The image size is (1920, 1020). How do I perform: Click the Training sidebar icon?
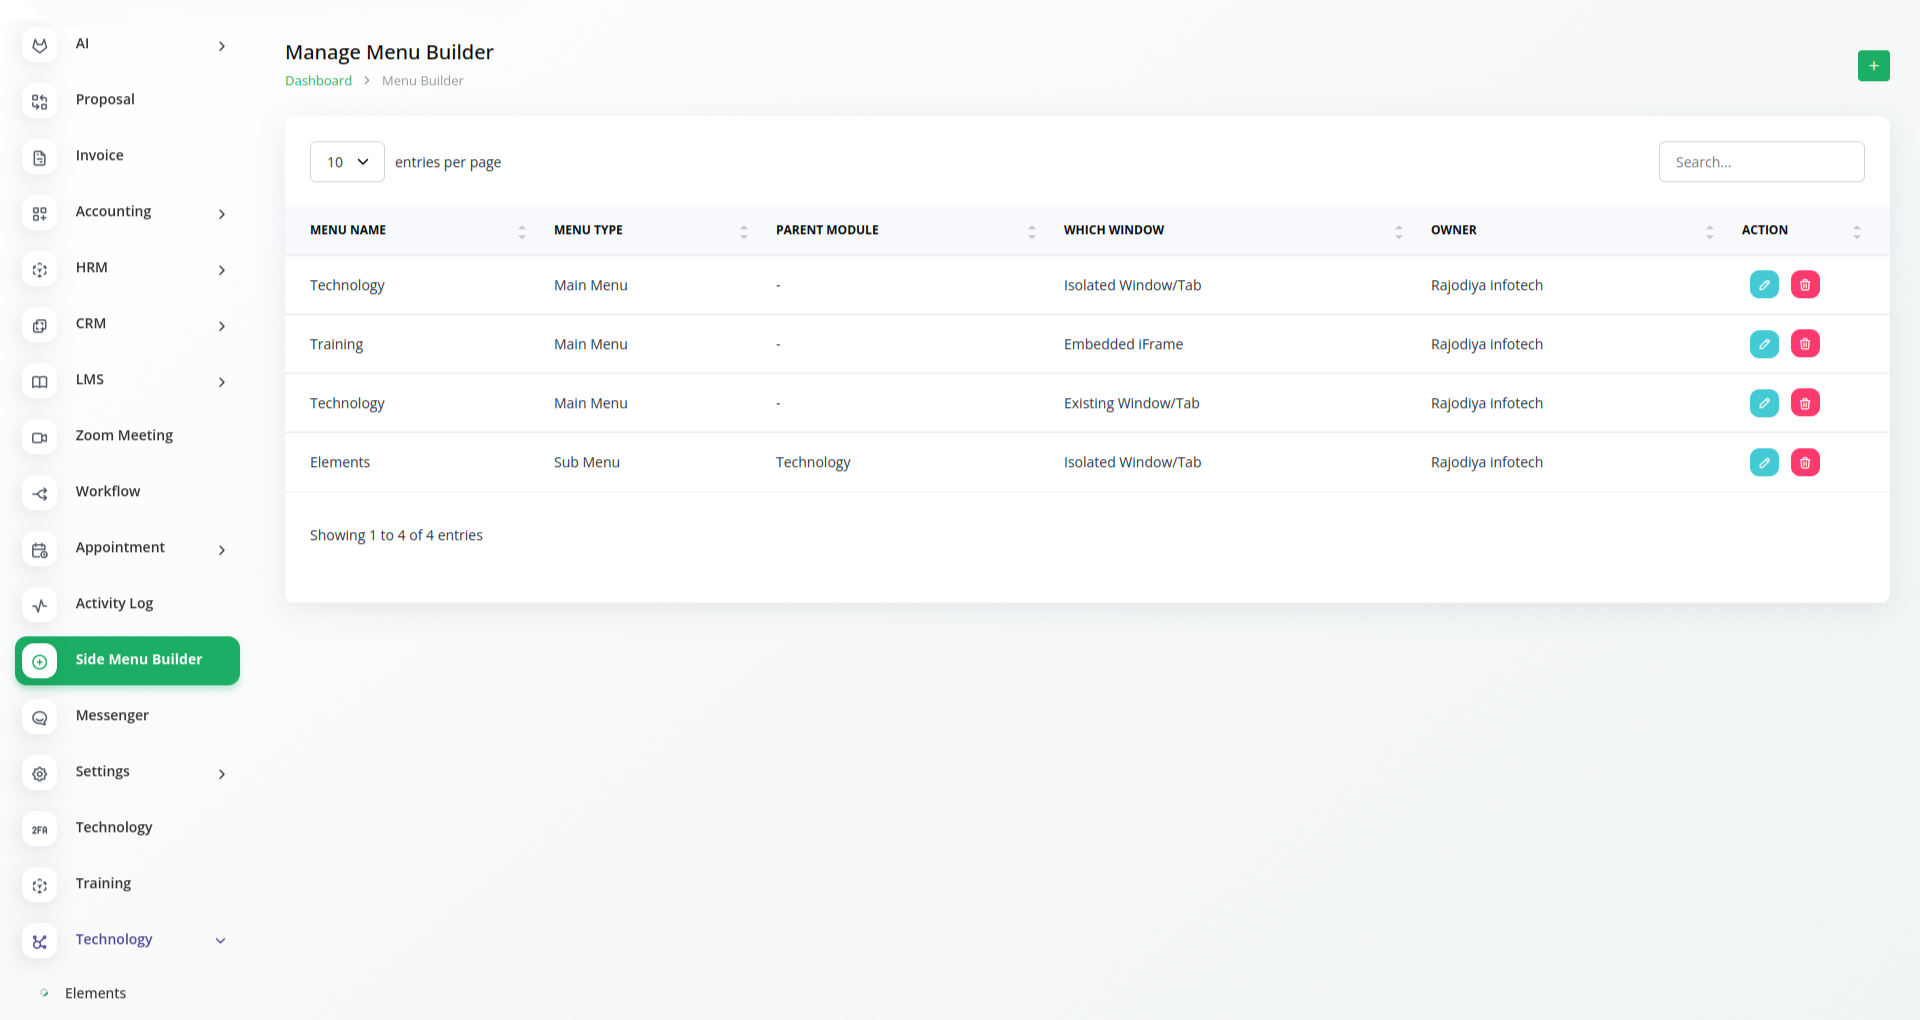(40, 886)
